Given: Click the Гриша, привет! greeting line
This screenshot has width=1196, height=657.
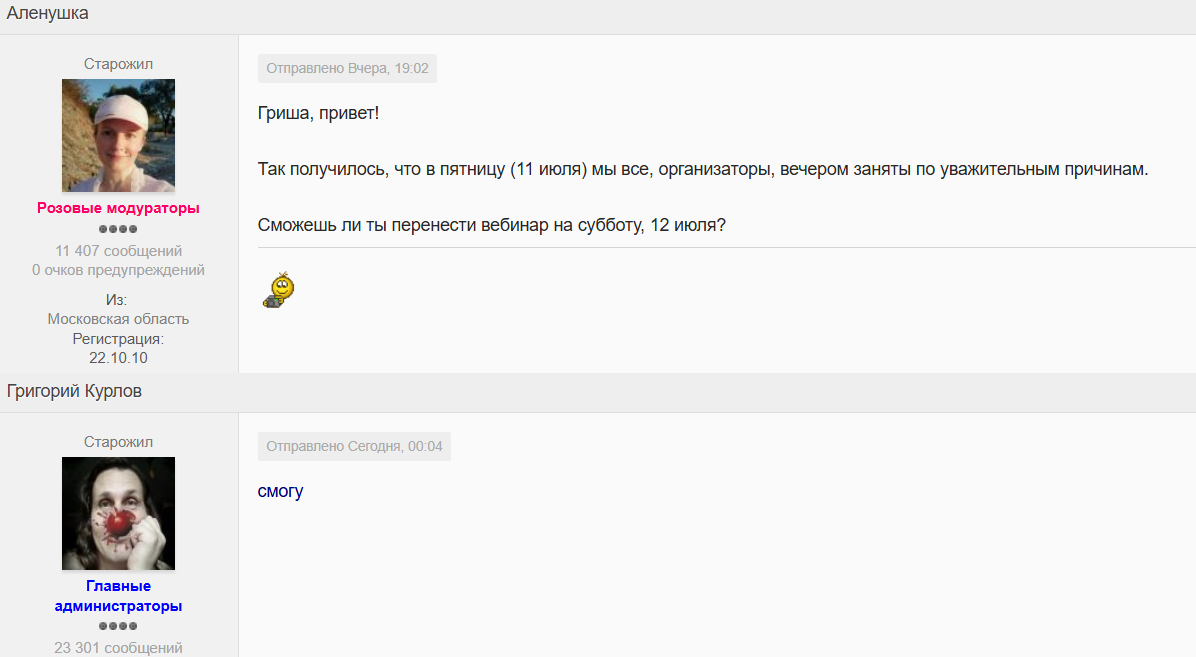Looking at the screenshot, I should [x=318, y=113].
